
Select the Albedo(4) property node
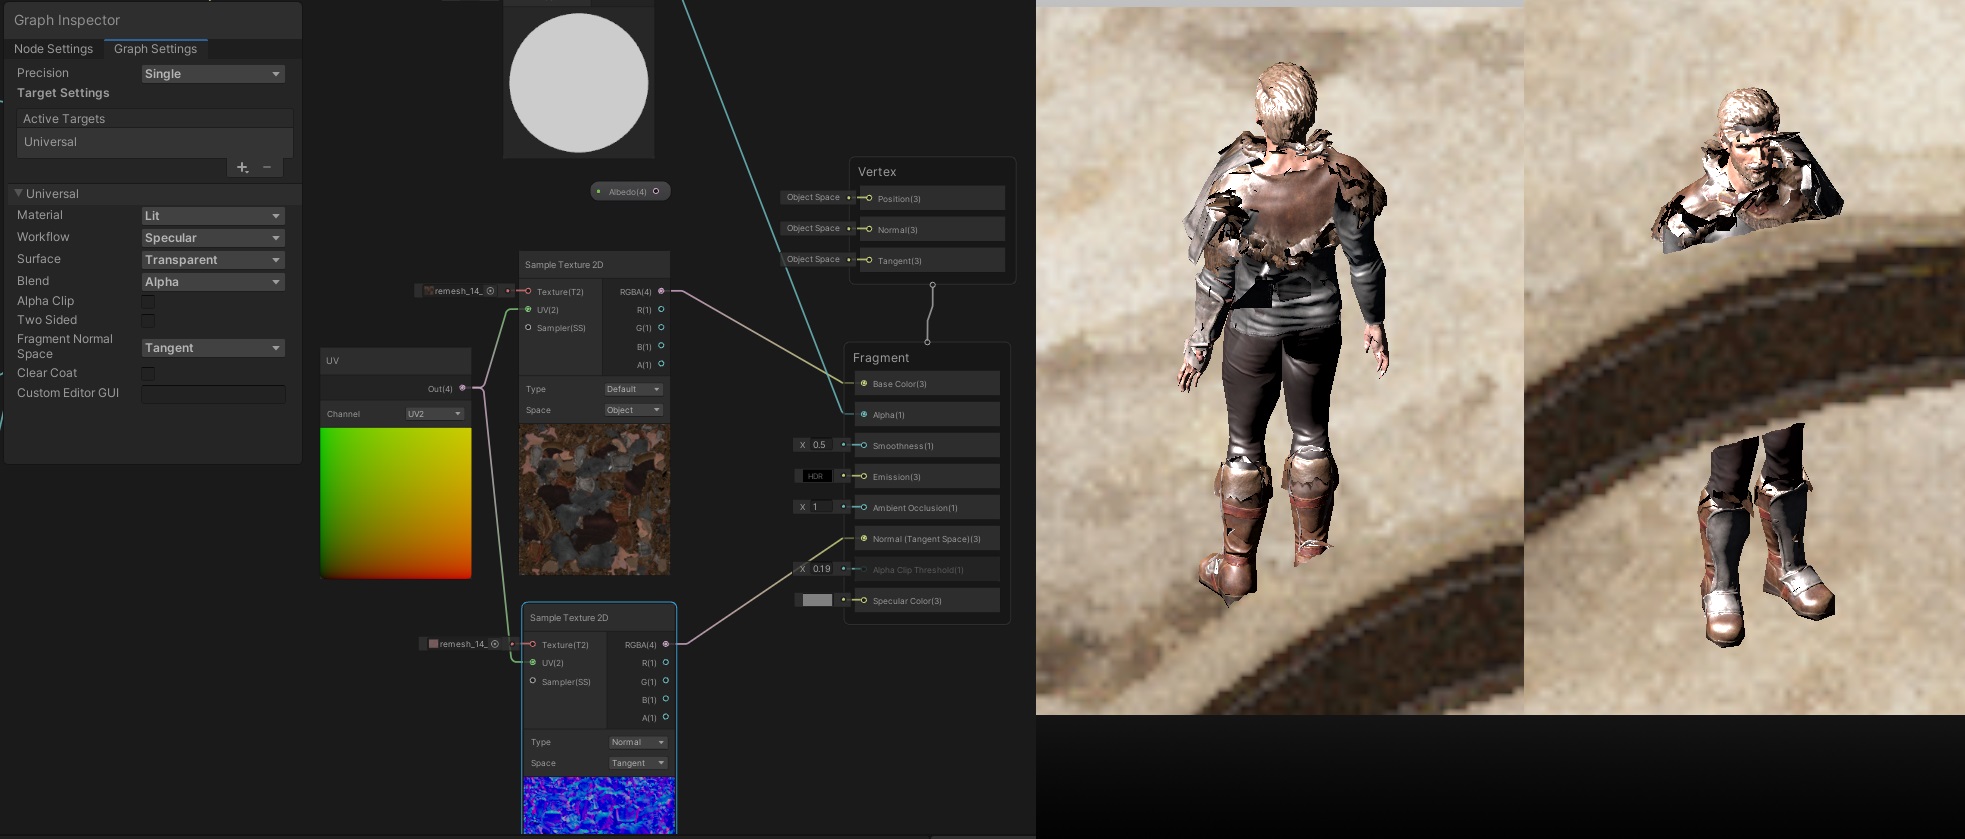tap(630, 191)
